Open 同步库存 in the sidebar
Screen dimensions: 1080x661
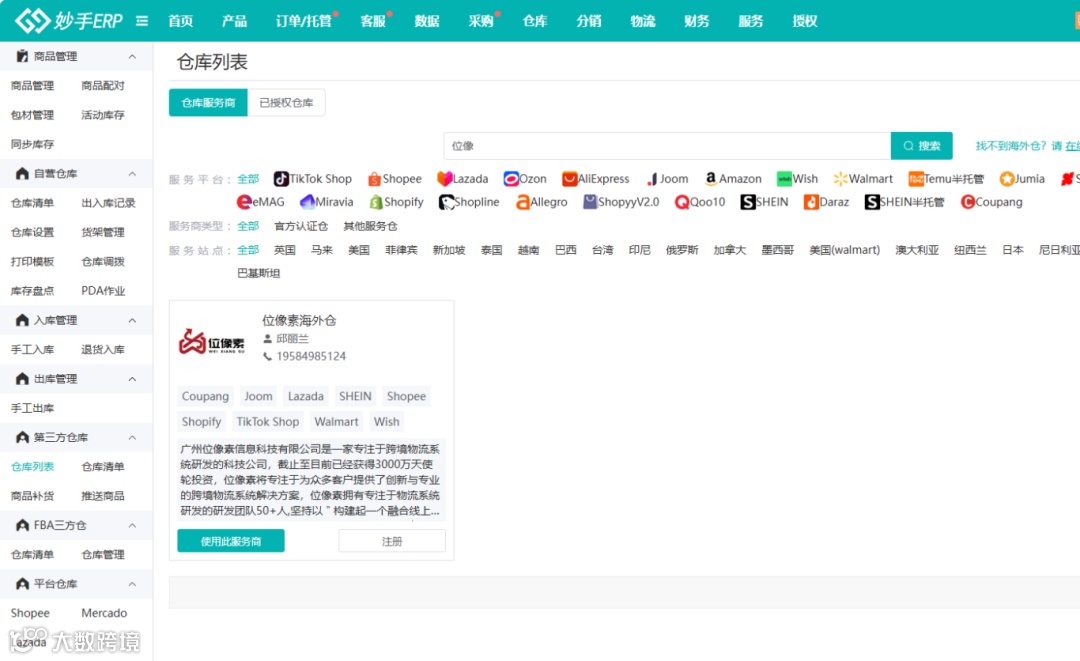tap(32, 144)
